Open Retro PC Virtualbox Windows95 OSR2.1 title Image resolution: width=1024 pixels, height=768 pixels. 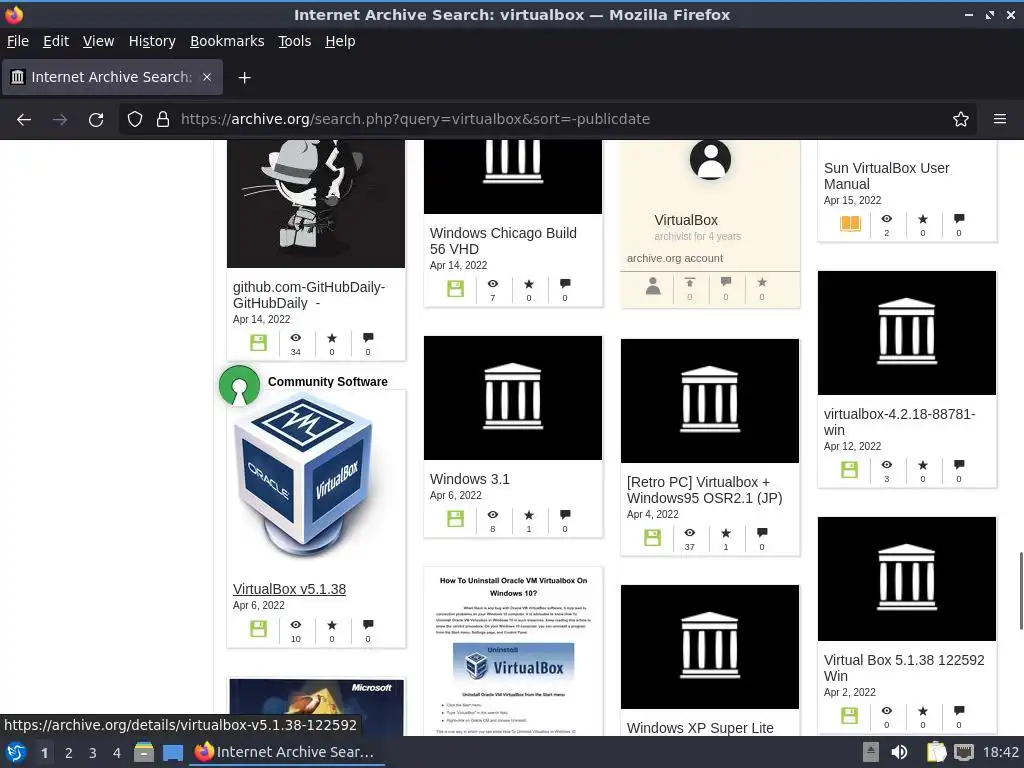coord(704,490)
